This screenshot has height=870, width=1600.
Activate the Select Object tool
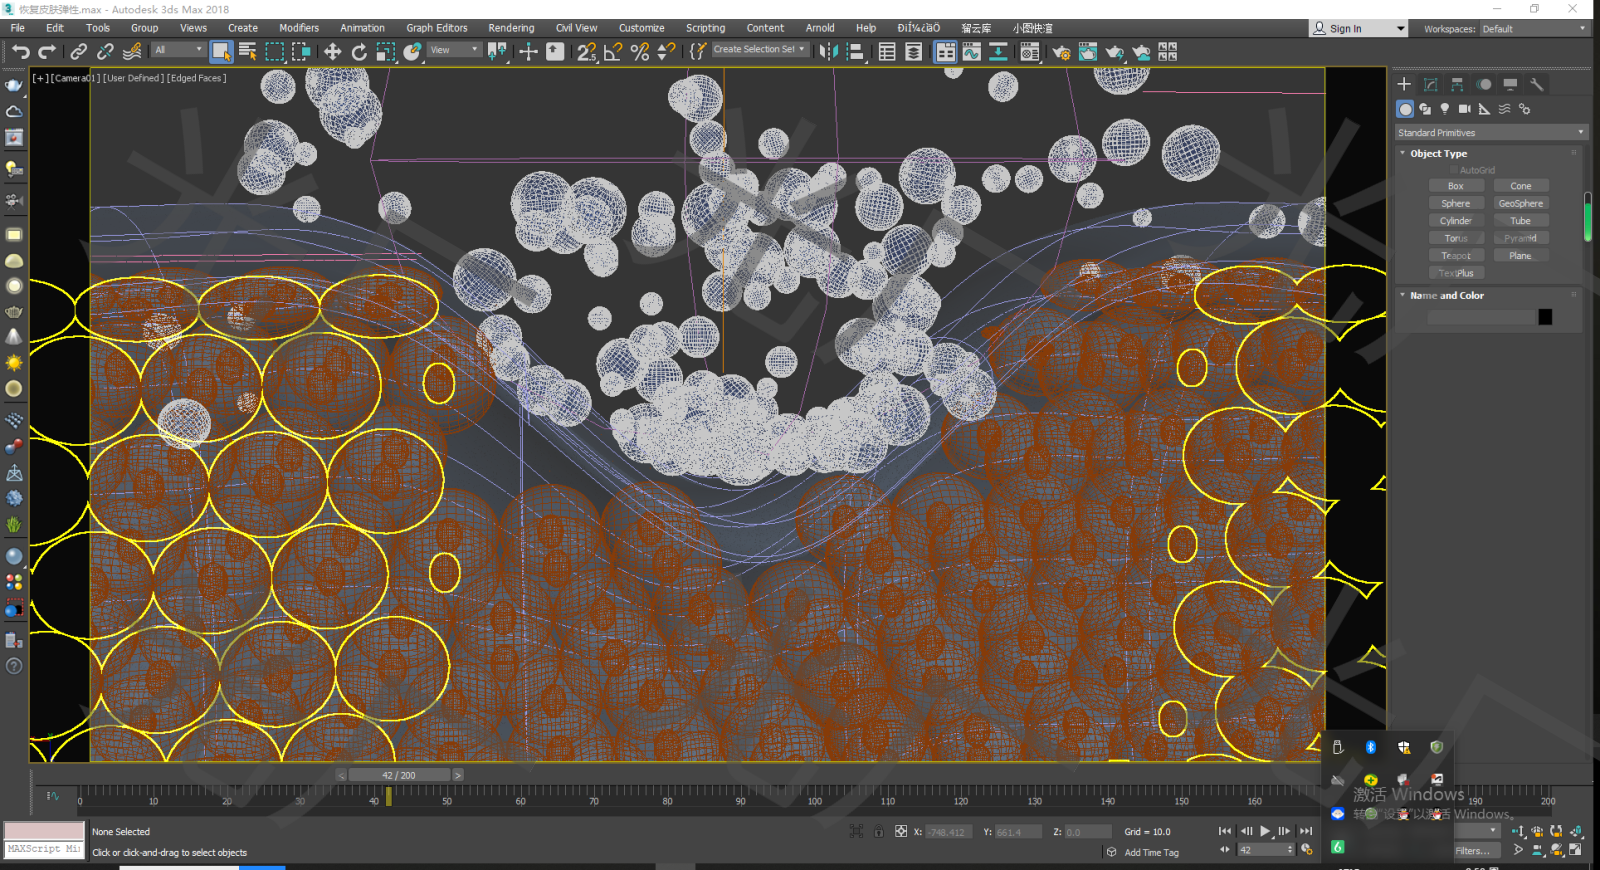click(x=221, y=51)
